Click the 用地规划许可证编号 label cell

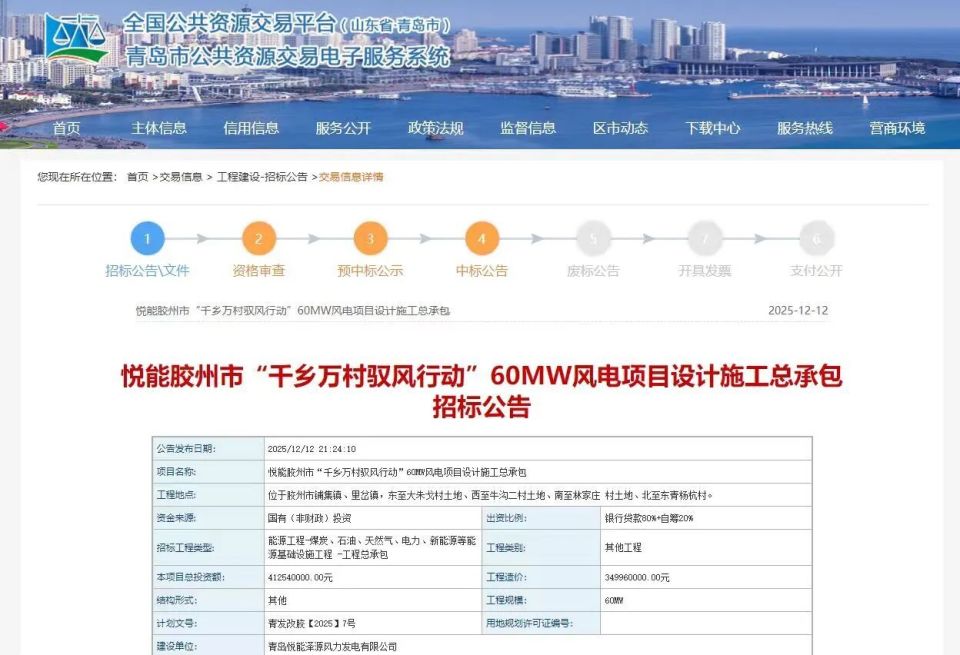[x=541, y=623]
